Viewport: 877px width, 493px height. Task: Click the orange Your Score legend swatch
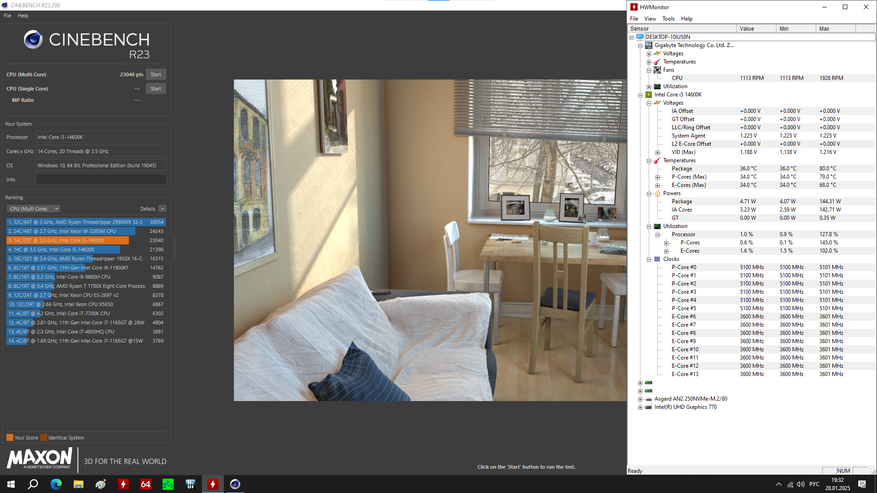[10, 438]
